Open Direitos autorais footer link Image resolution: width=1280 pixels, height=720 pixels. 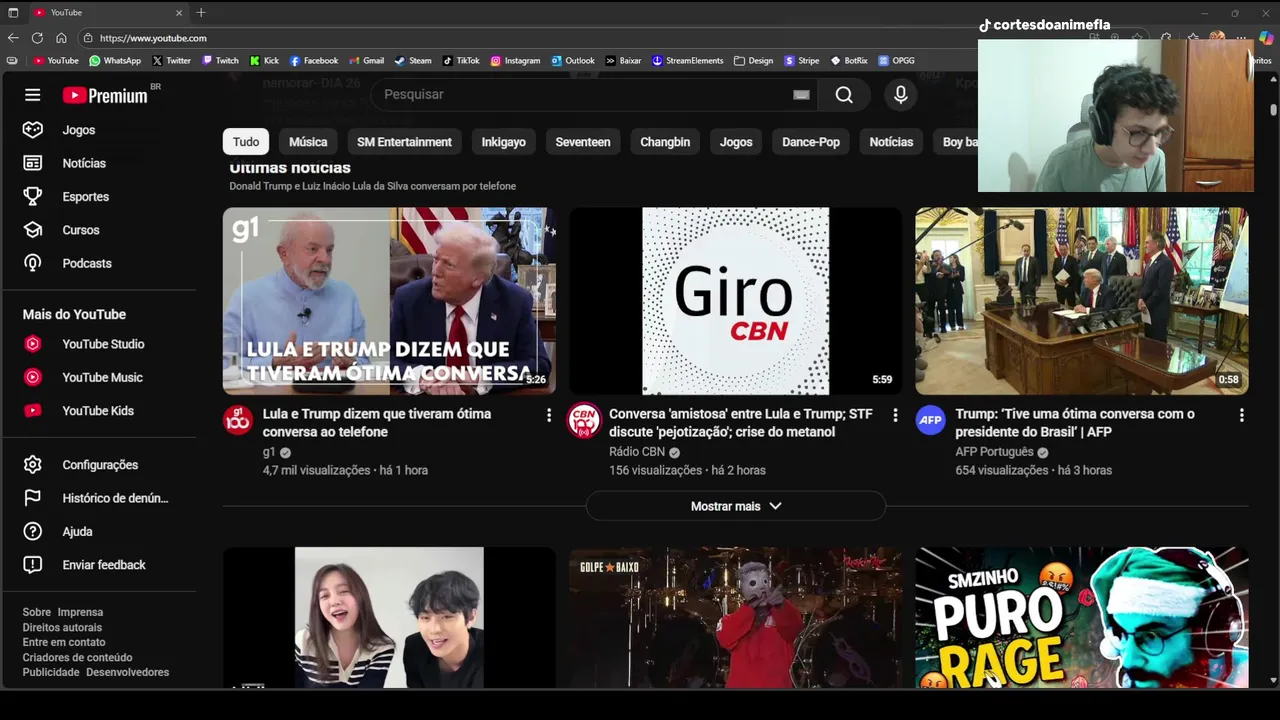coord(62,627)
